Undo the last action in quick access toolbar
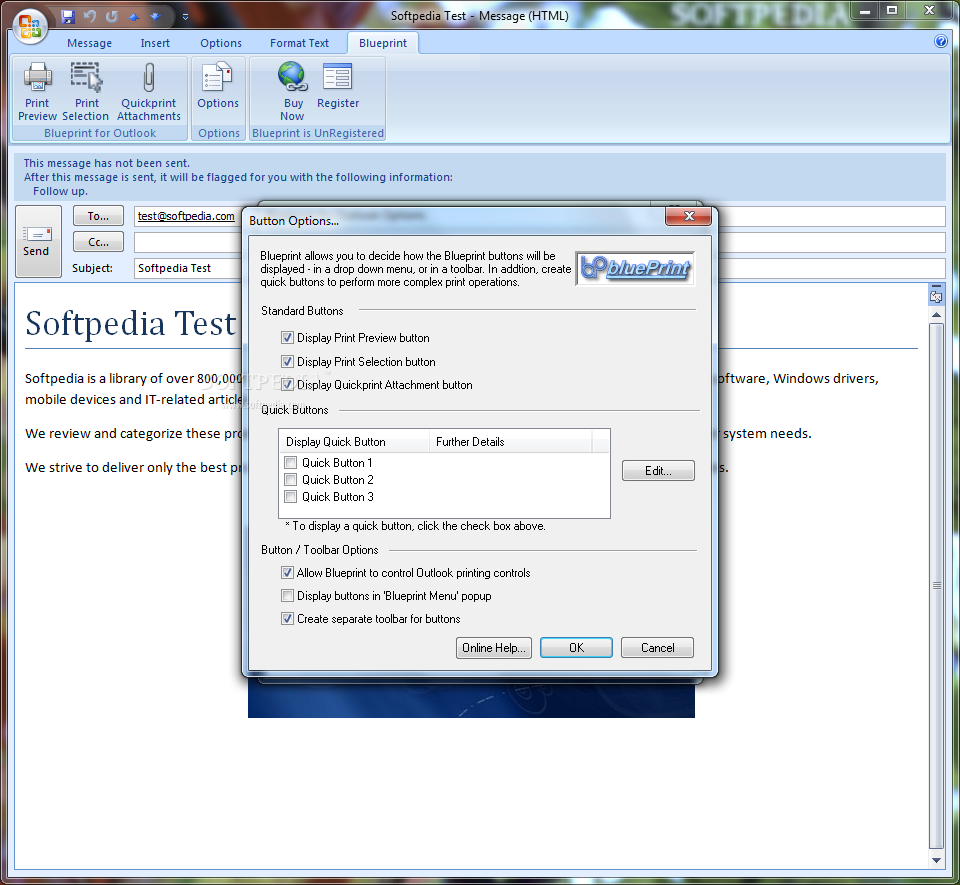Image resolution: width=960 pixels, height=885 pixels. pos(90,17)
